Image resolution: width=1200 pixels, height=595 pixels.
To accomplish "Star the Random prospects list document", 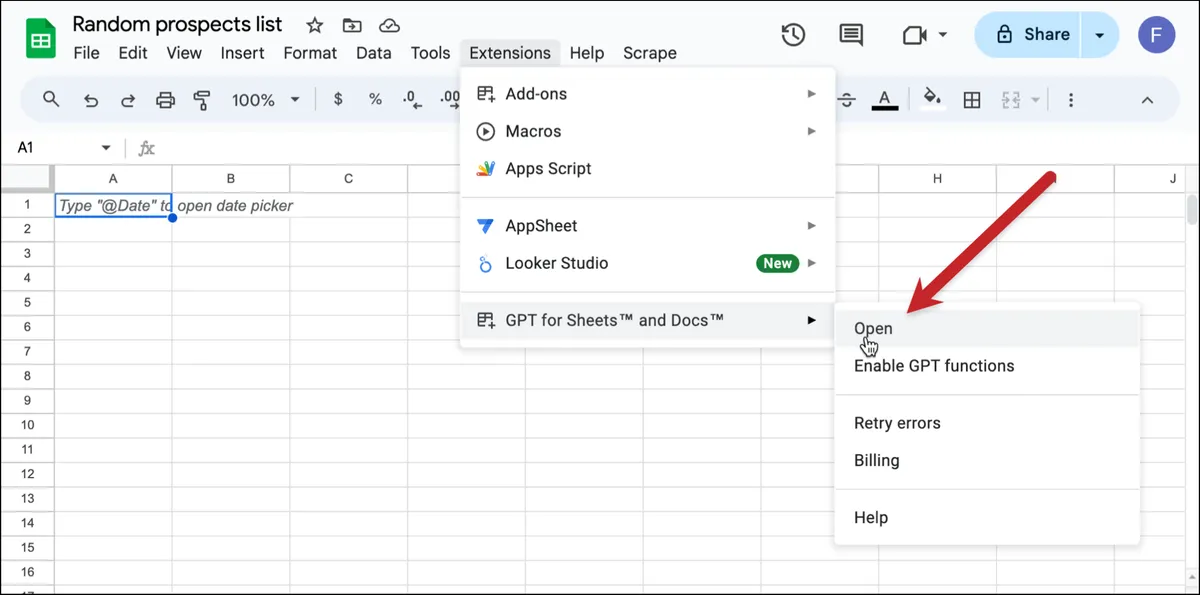I will 314,25.
